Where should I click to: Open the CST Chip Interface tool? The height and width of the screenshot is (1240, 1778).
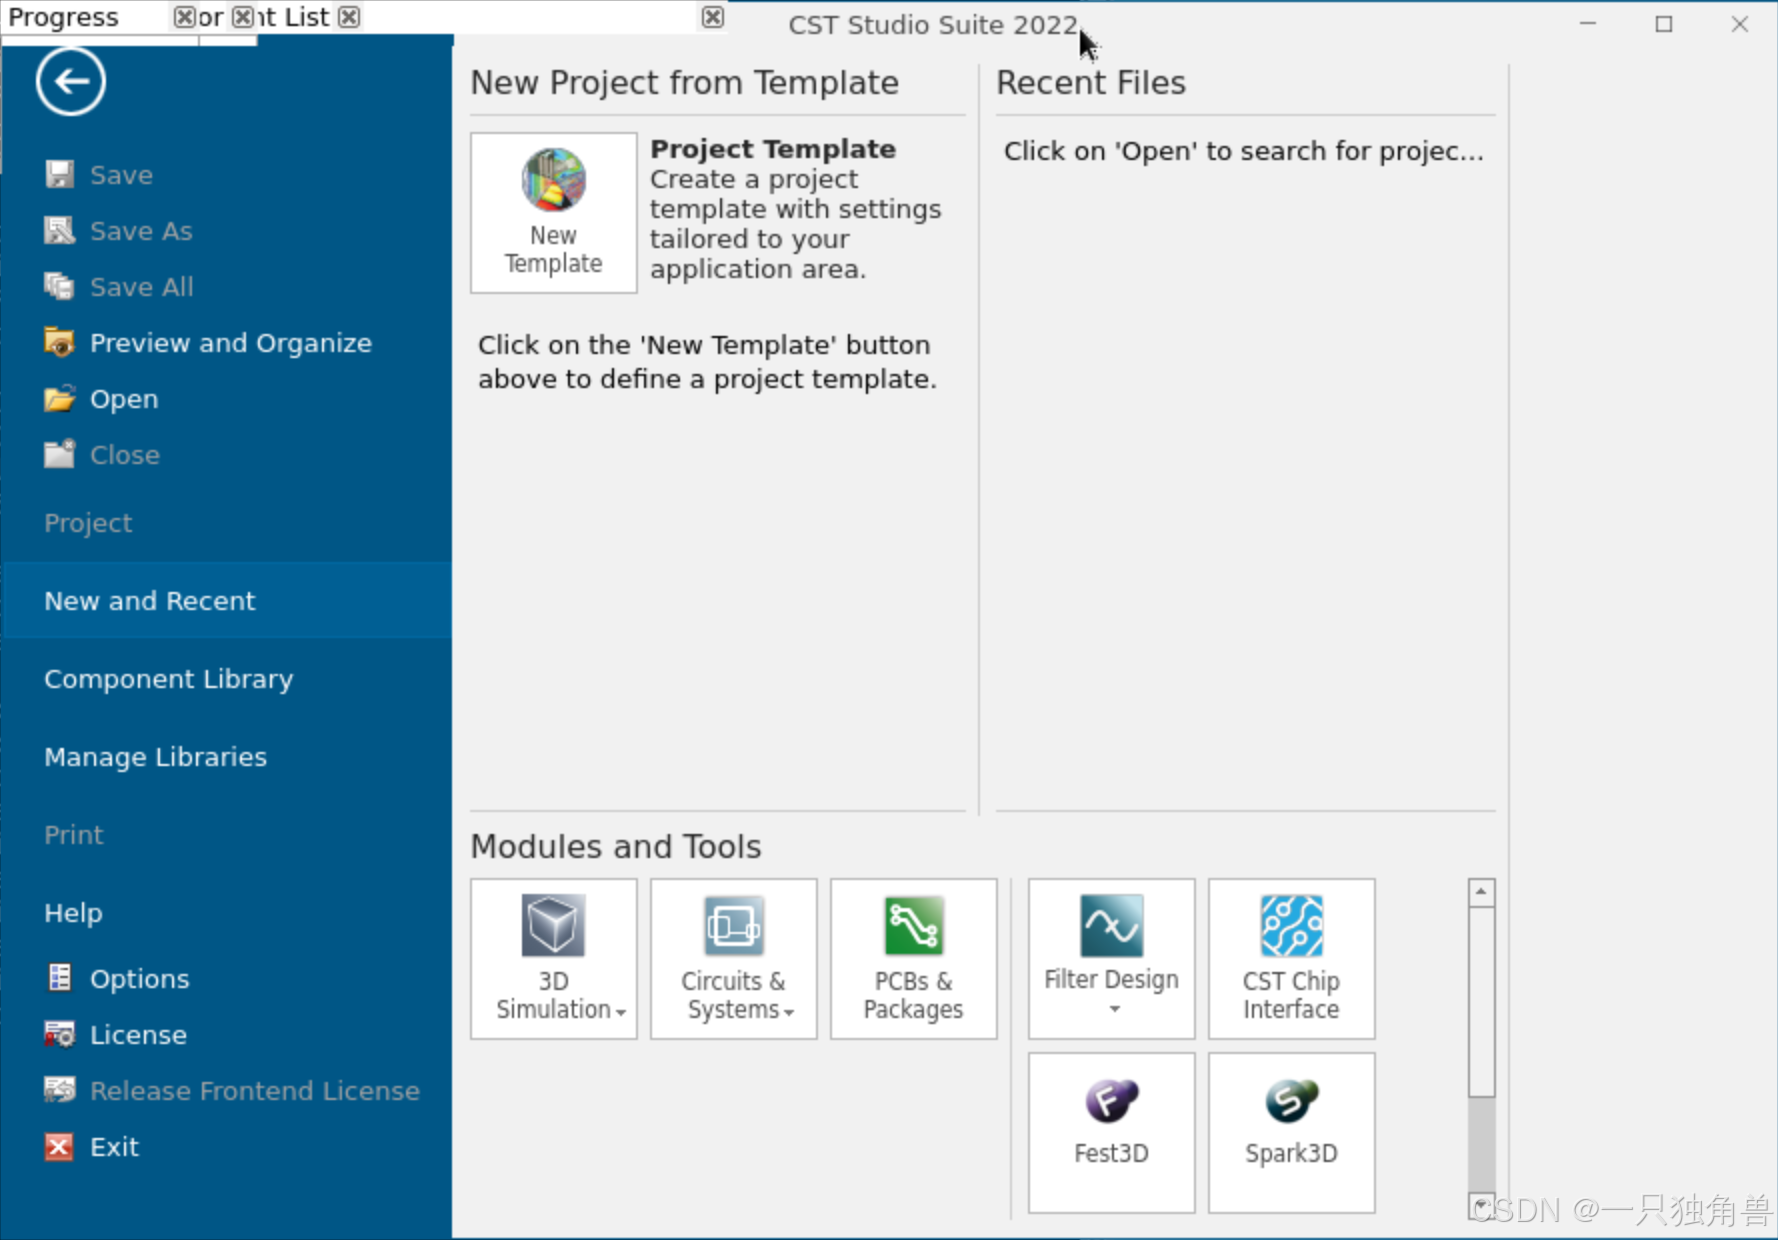(1291, 959)
